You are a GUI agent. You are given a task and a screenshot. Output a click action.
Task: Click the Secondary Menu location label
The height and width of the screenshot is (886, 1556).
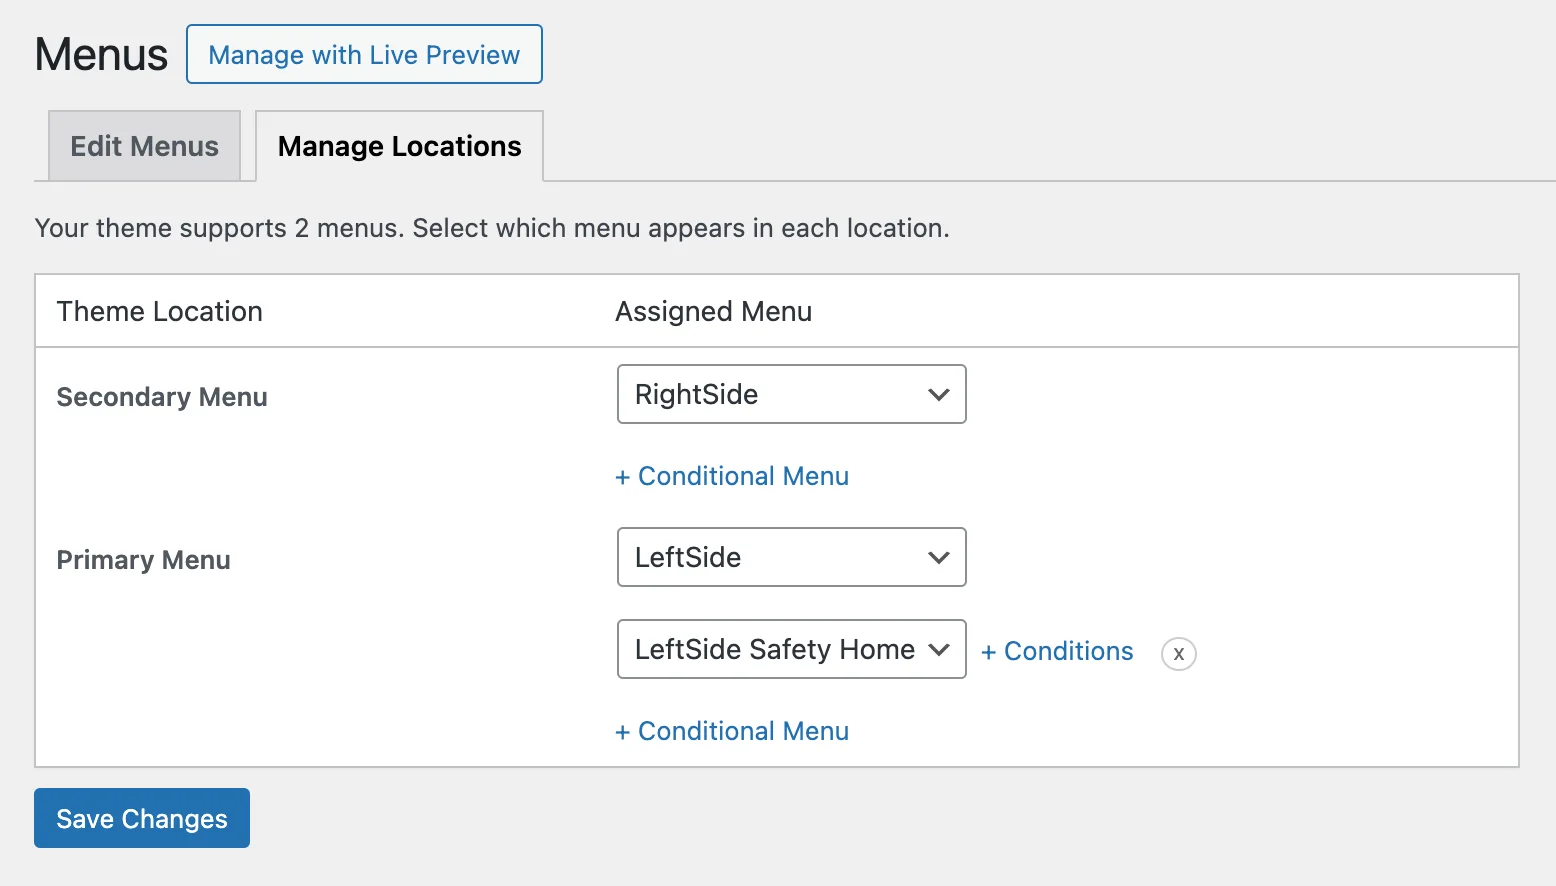pos(162,397)
